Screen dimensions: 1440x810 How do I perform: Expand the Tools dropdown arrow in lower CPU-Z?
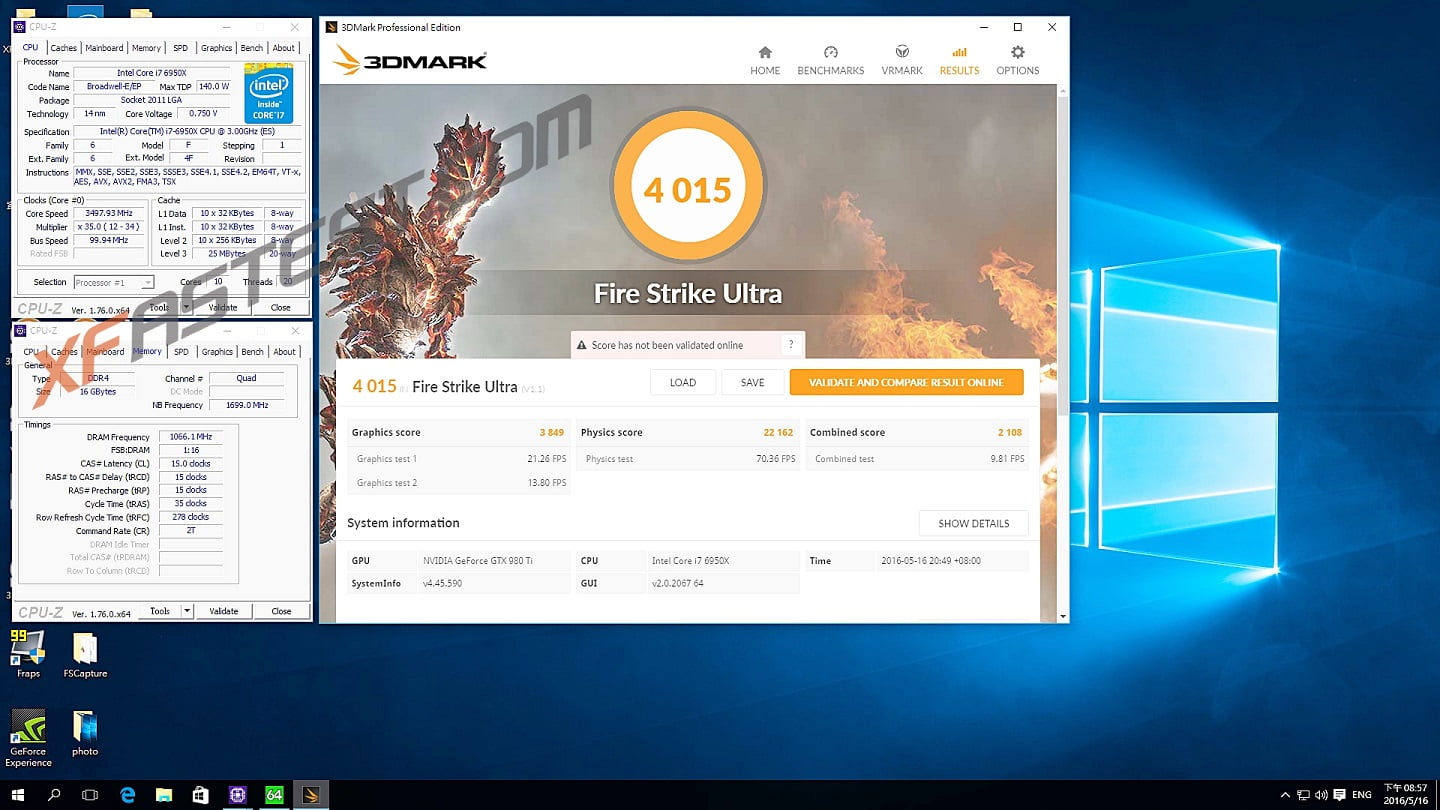point(187,611)
